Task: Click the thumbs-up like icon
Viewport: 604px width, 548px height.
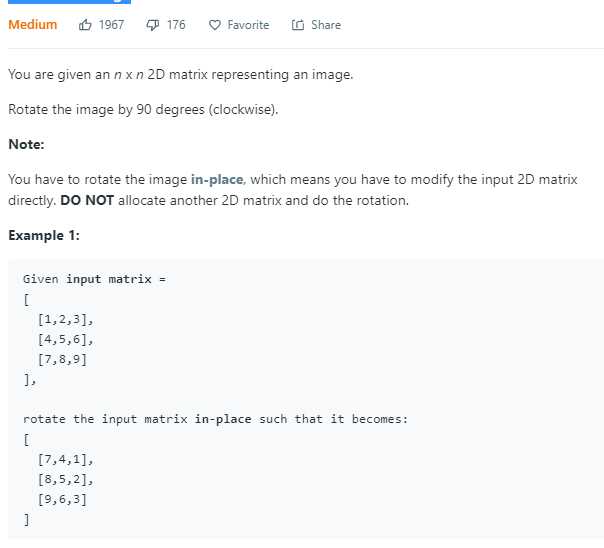Action: [85, 25]
